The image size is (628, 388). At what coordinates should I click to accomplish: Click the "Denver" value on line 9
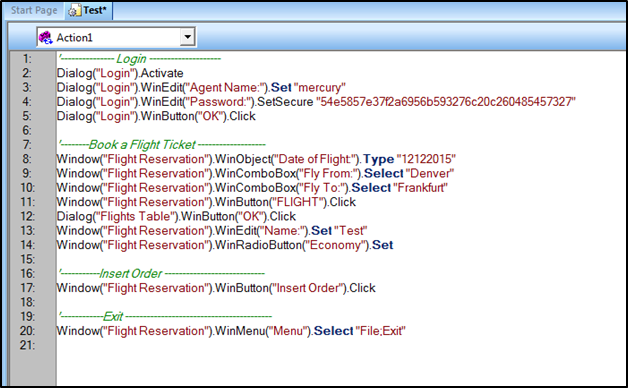click(x=430, y=173)
